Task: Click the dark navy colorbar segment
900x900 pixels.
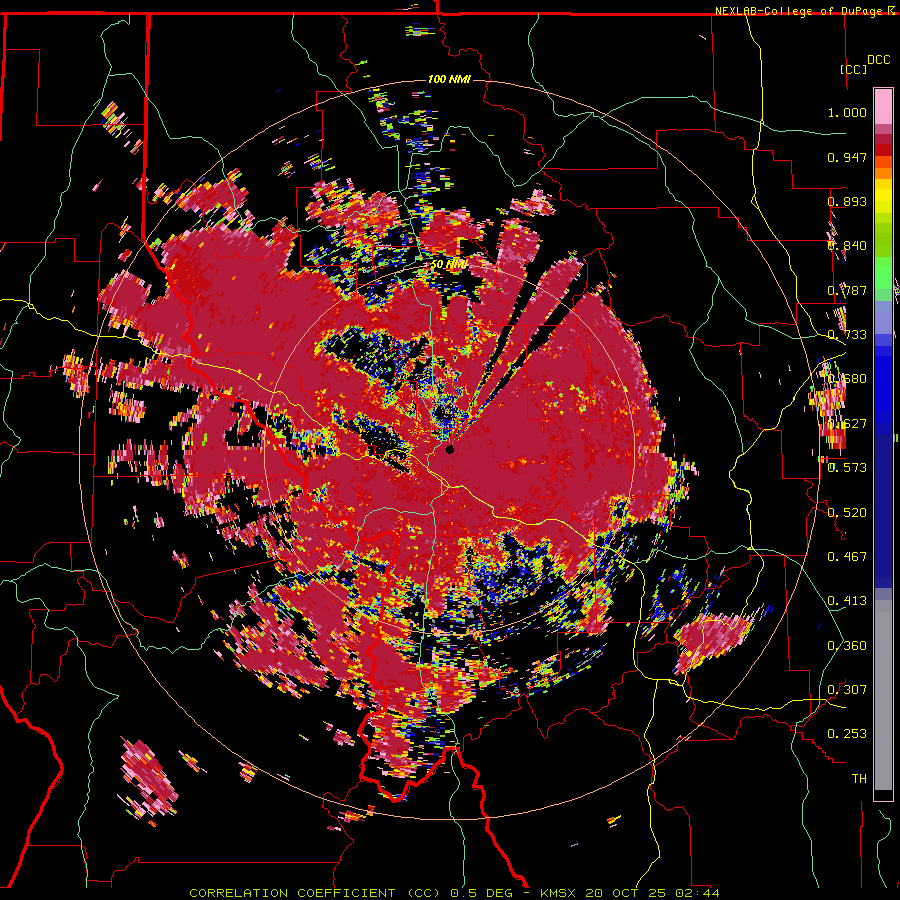Action: point(883,505)
